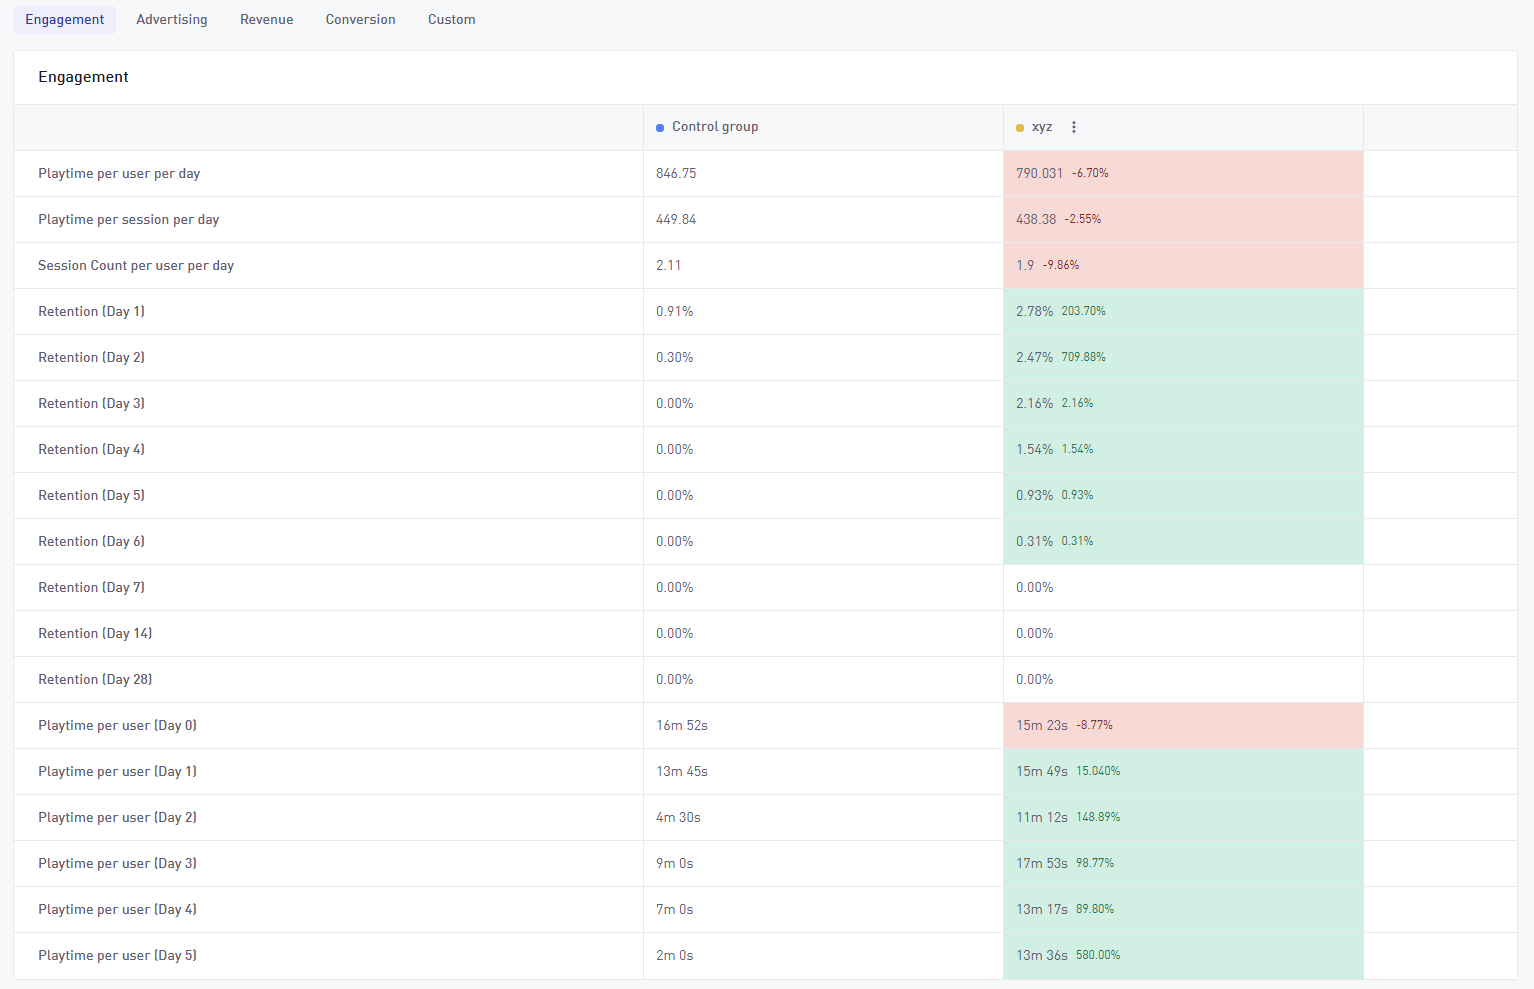Select the Session Count per user per day row

point(136,266)
